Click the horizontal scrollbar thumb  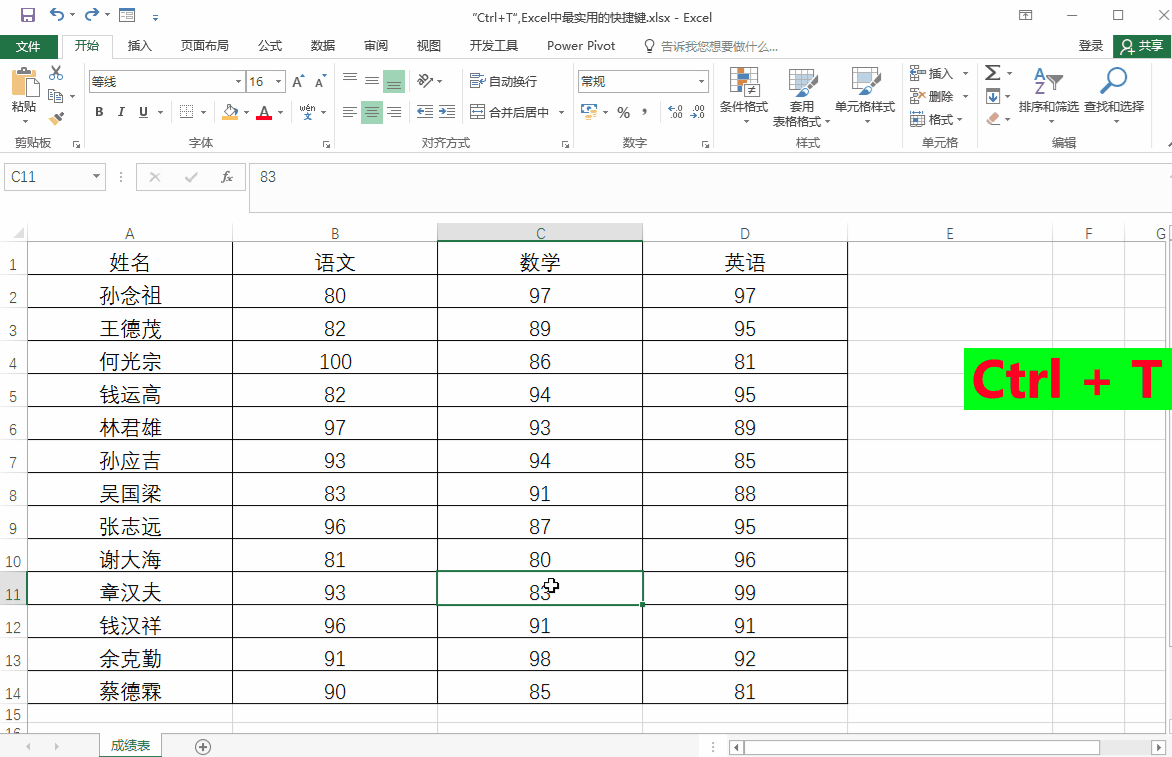click(x=922, y=747)
